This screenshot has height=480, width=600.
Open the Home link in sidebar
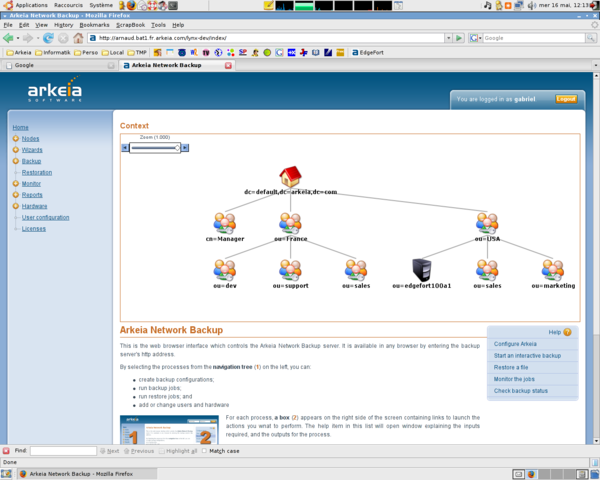(20, 127)
